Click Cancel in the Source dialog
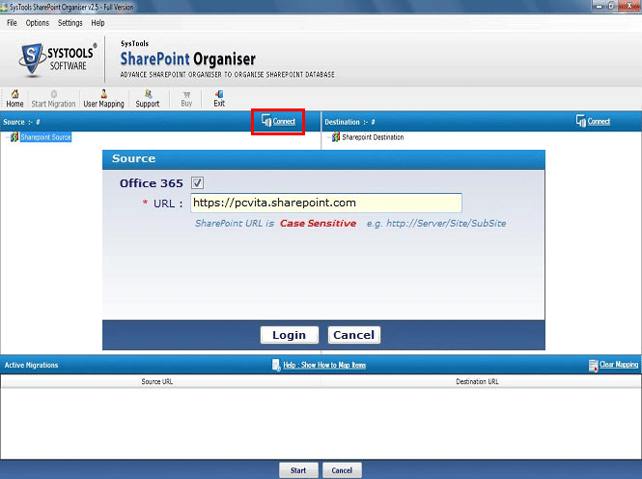The height and width of the screenshot is (479, 642). 354,335
